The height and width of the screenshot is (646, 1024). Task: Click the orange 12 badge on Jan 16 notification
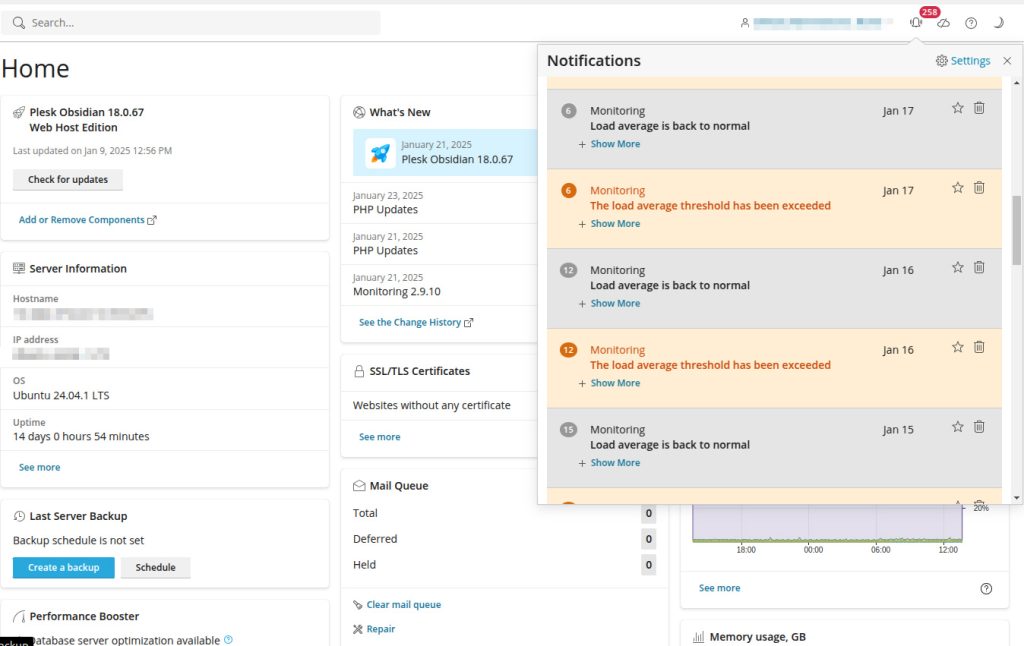[x=569, y=349]
